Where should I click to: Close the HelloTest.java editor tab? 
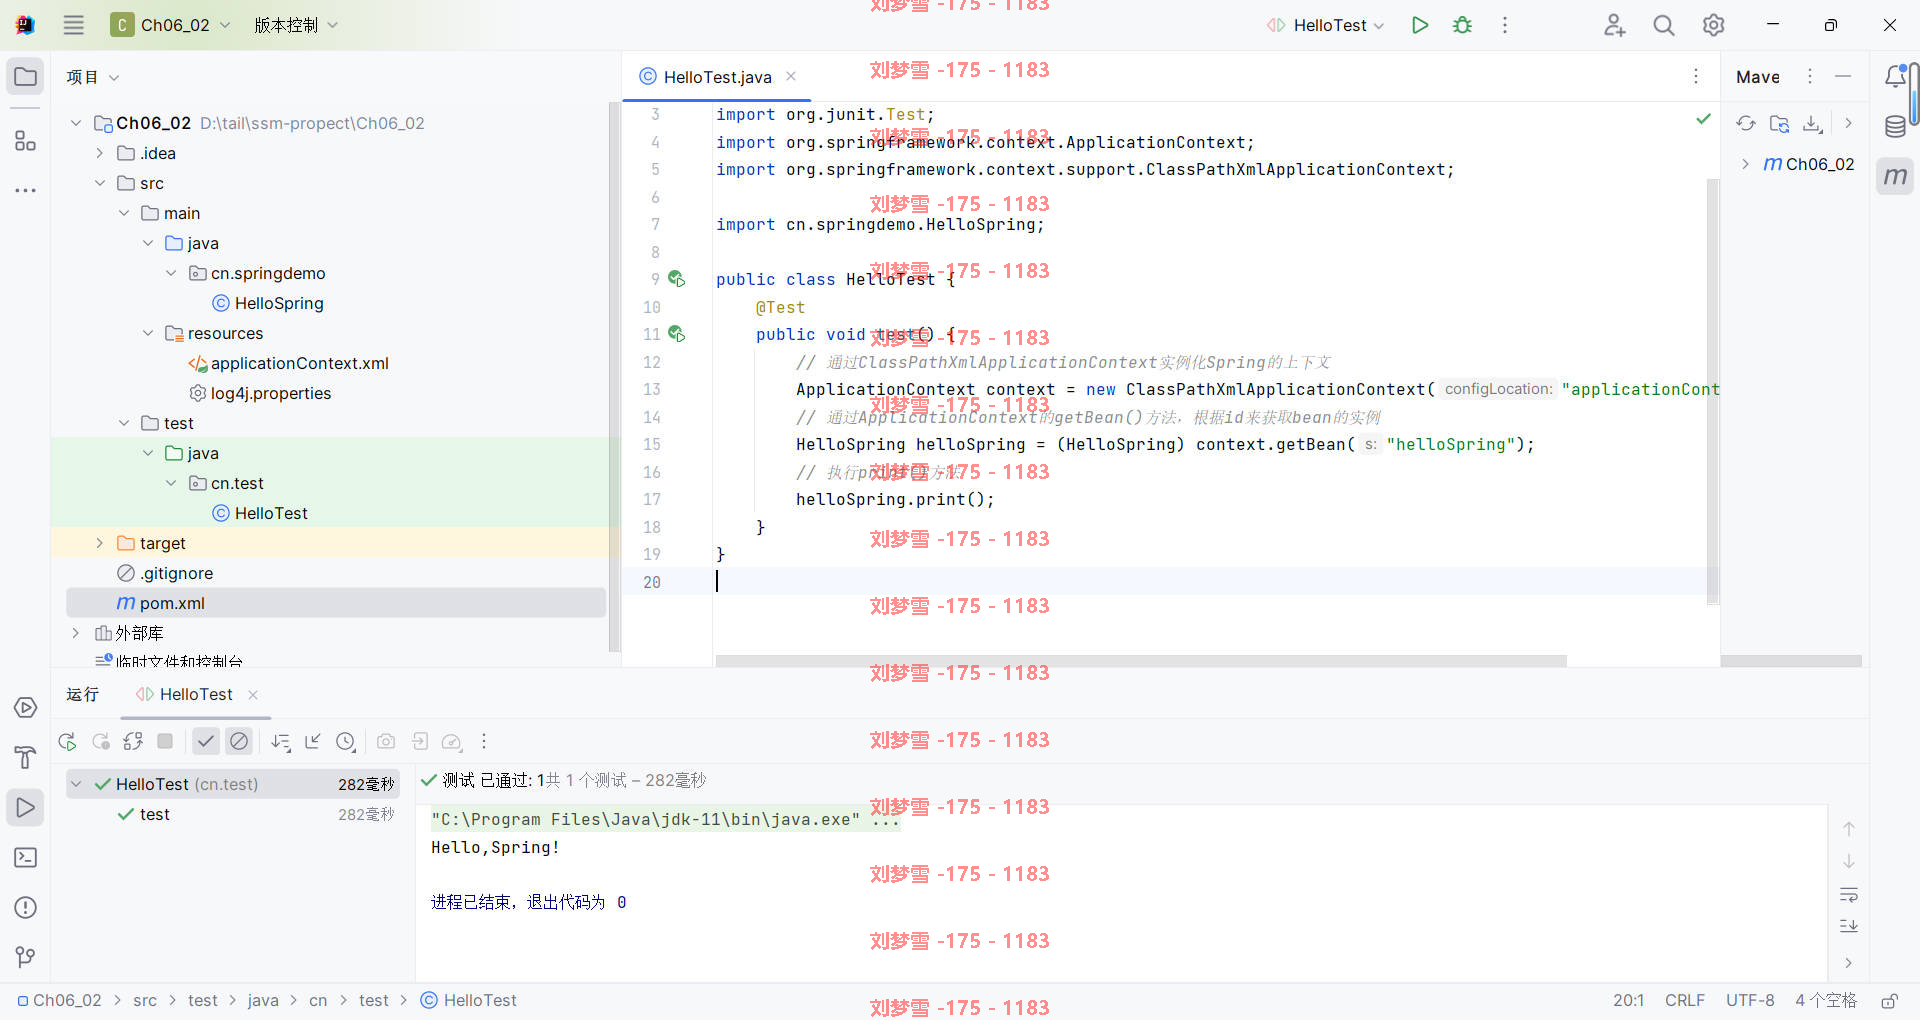click(x=791, y=76)
